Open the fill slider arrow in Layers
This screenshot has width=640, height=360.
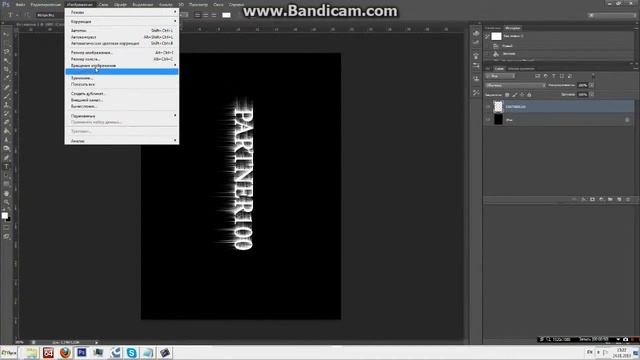click(591, 95)
